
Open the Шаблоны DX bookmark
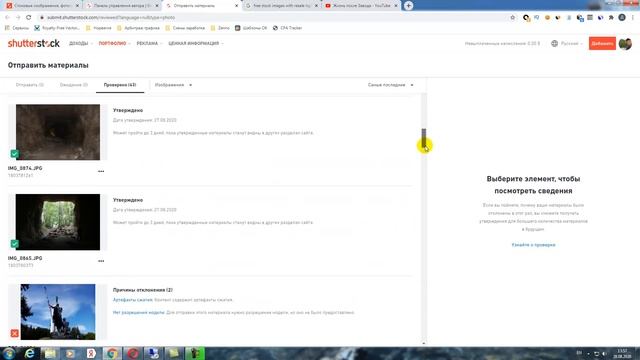(x=251, y=28)
